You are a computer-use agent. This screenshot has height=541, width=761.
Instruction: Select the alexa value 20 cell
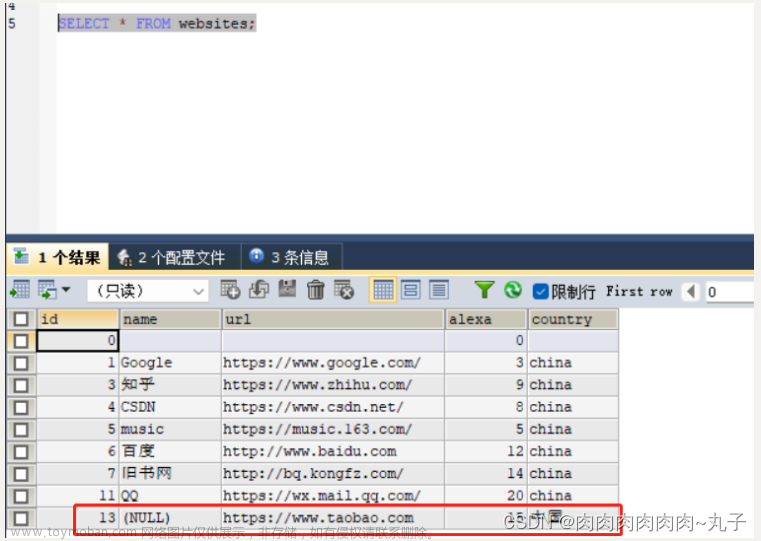[x=486, y=496]
